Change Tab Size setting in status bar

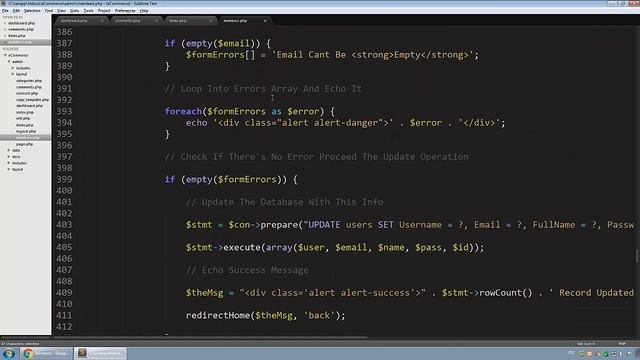(x=586, y=344)
